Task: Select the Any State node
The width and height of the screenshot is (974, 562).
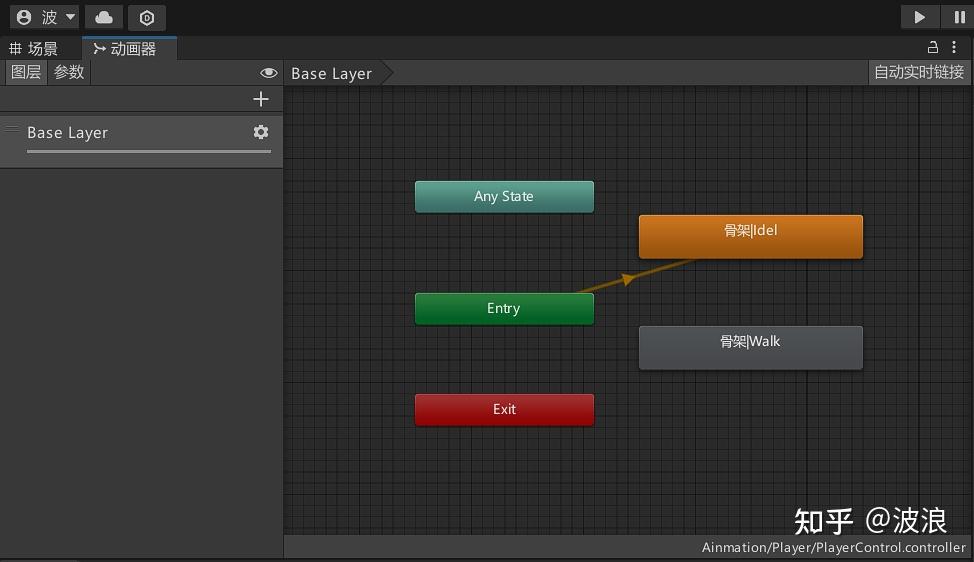Action: click(504, 197)
